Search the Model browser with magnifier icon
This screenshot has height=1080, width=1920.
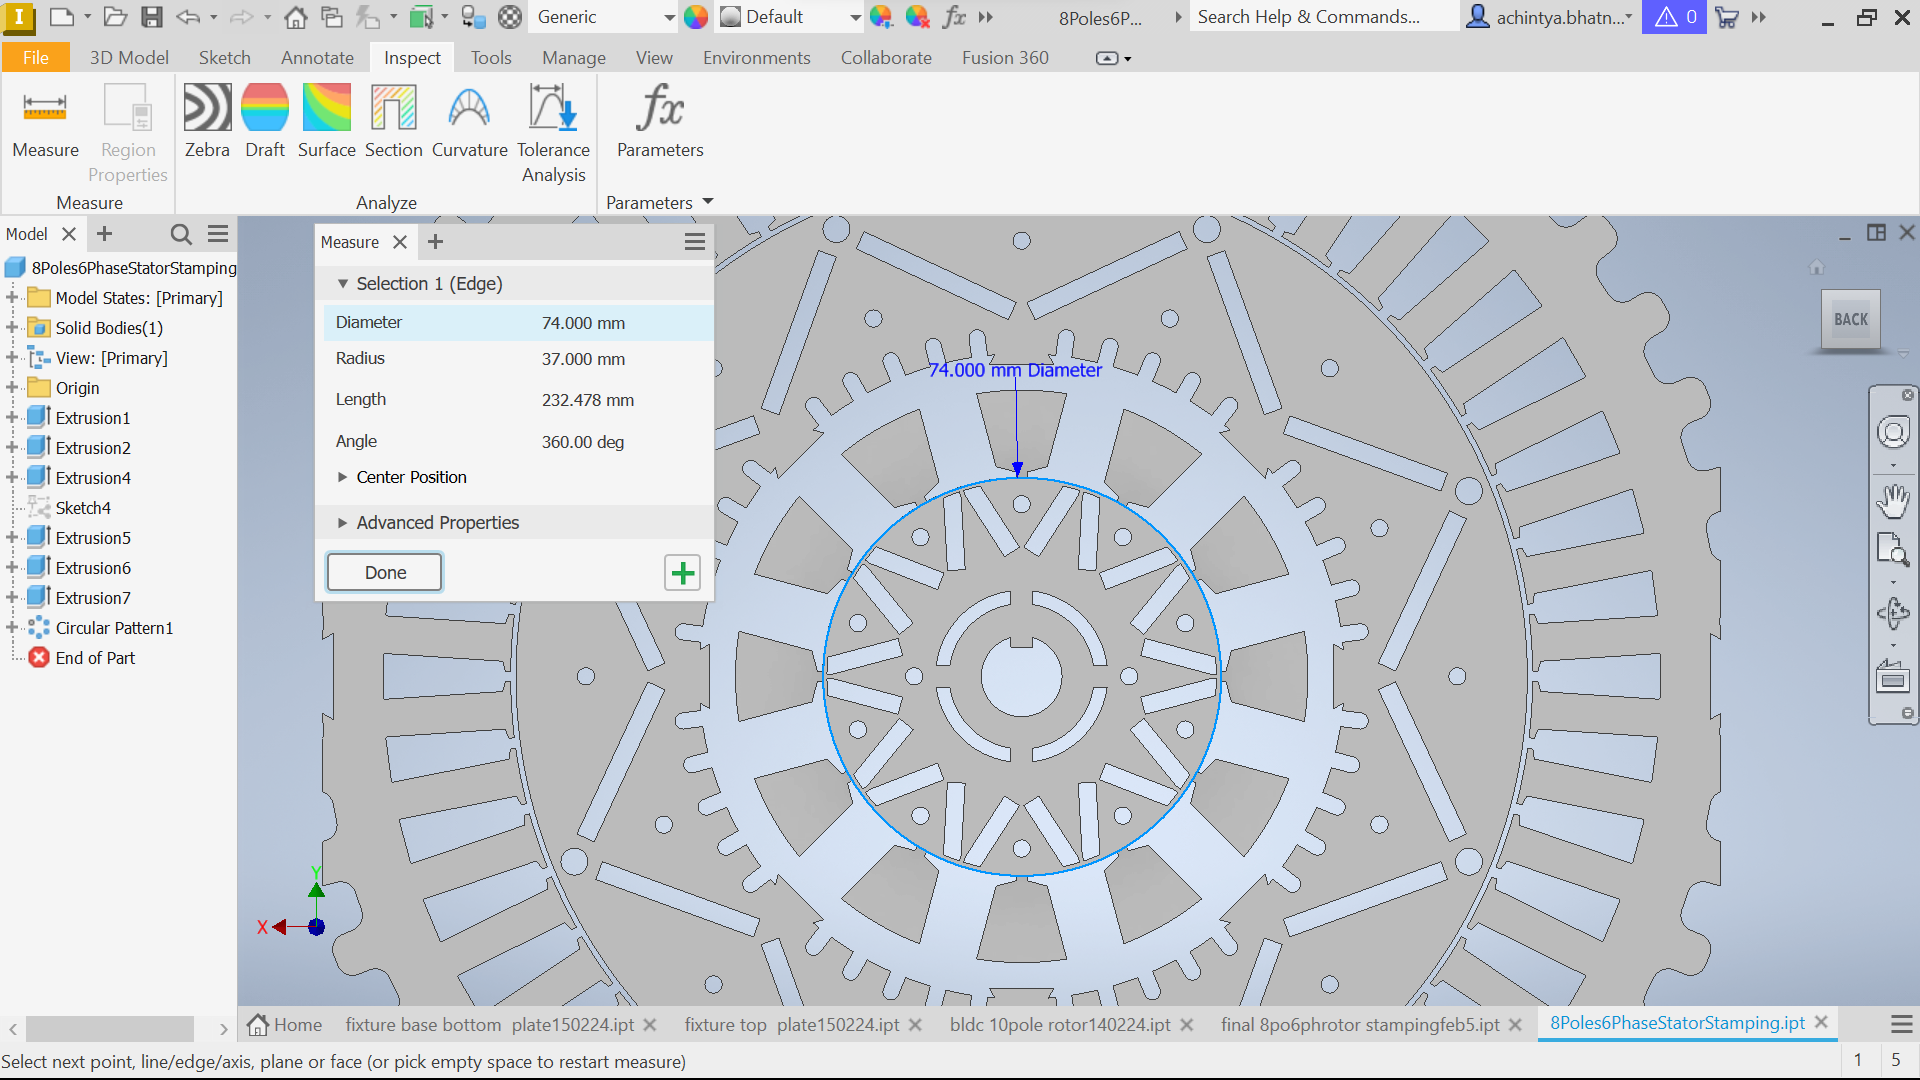(181, 234)
